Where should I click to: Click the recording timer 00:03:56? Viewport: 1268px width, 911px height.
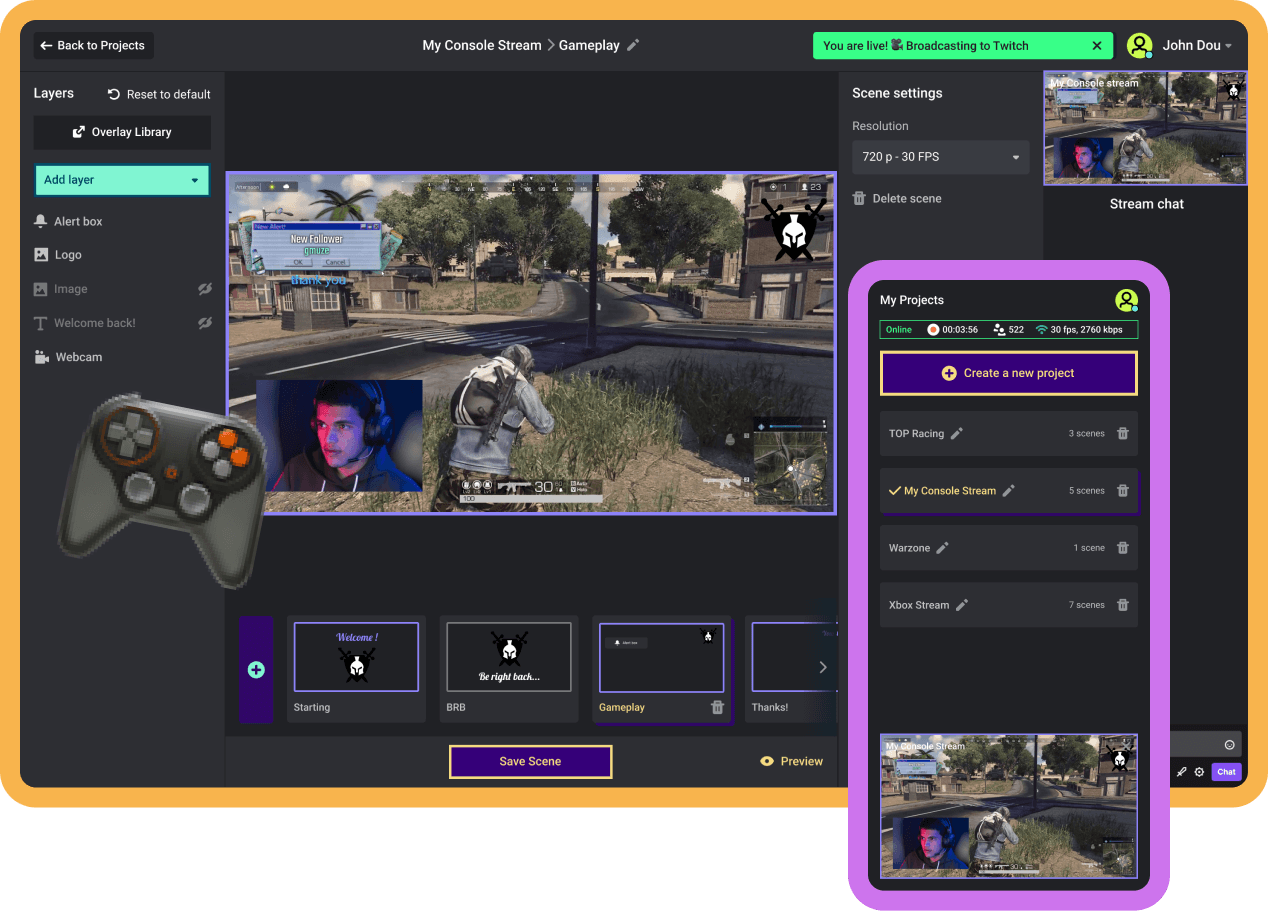[953, 330]
